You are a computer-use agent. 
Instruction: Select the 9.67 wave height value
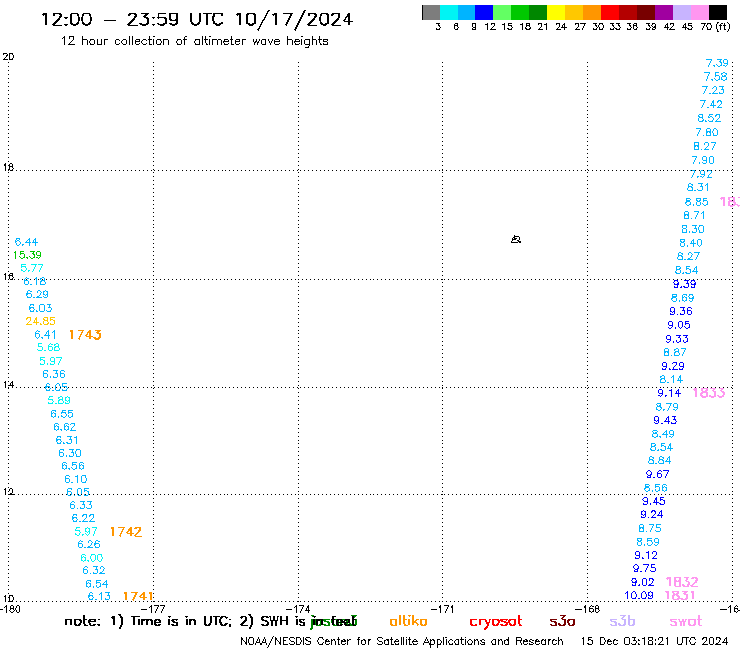pyautogui.click(x=657, y=474)
